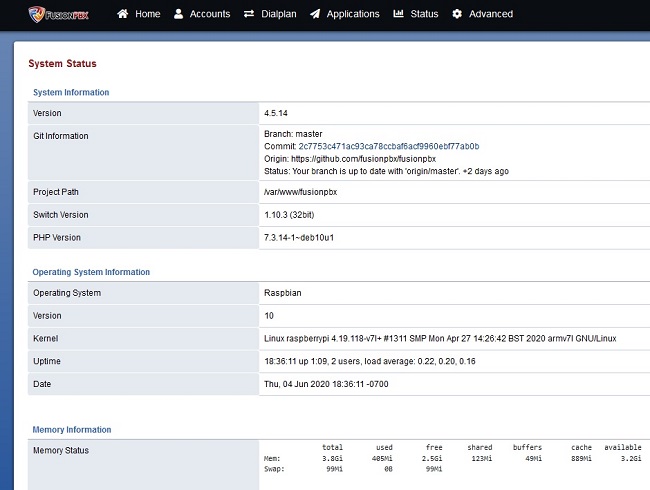Select the Linux raspberrypi kernel string
The image size is (650, 490).
pyautogui.click(x=440, y=338)
